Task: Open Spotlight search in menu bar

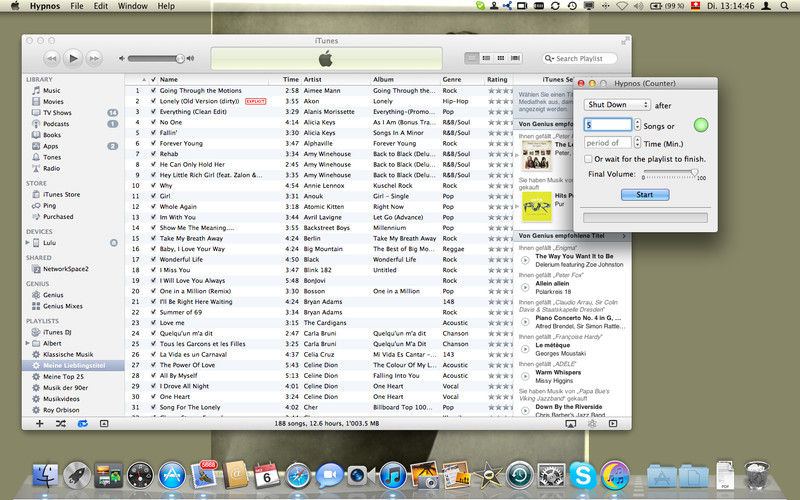Action: pyautogui.click(x=784, y=6)
